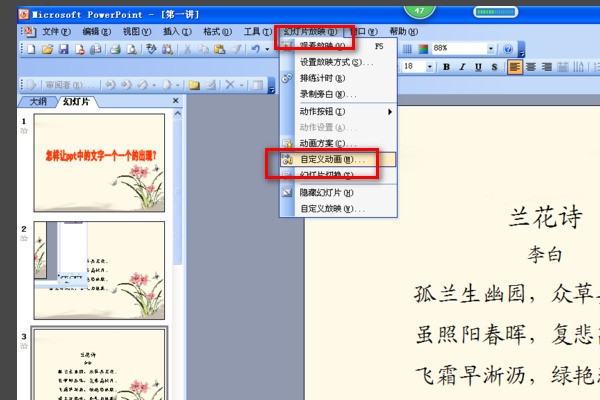This screenshot has width=600, height=400.
Task: Open the 文件 menu
Action: pos(50,32)
